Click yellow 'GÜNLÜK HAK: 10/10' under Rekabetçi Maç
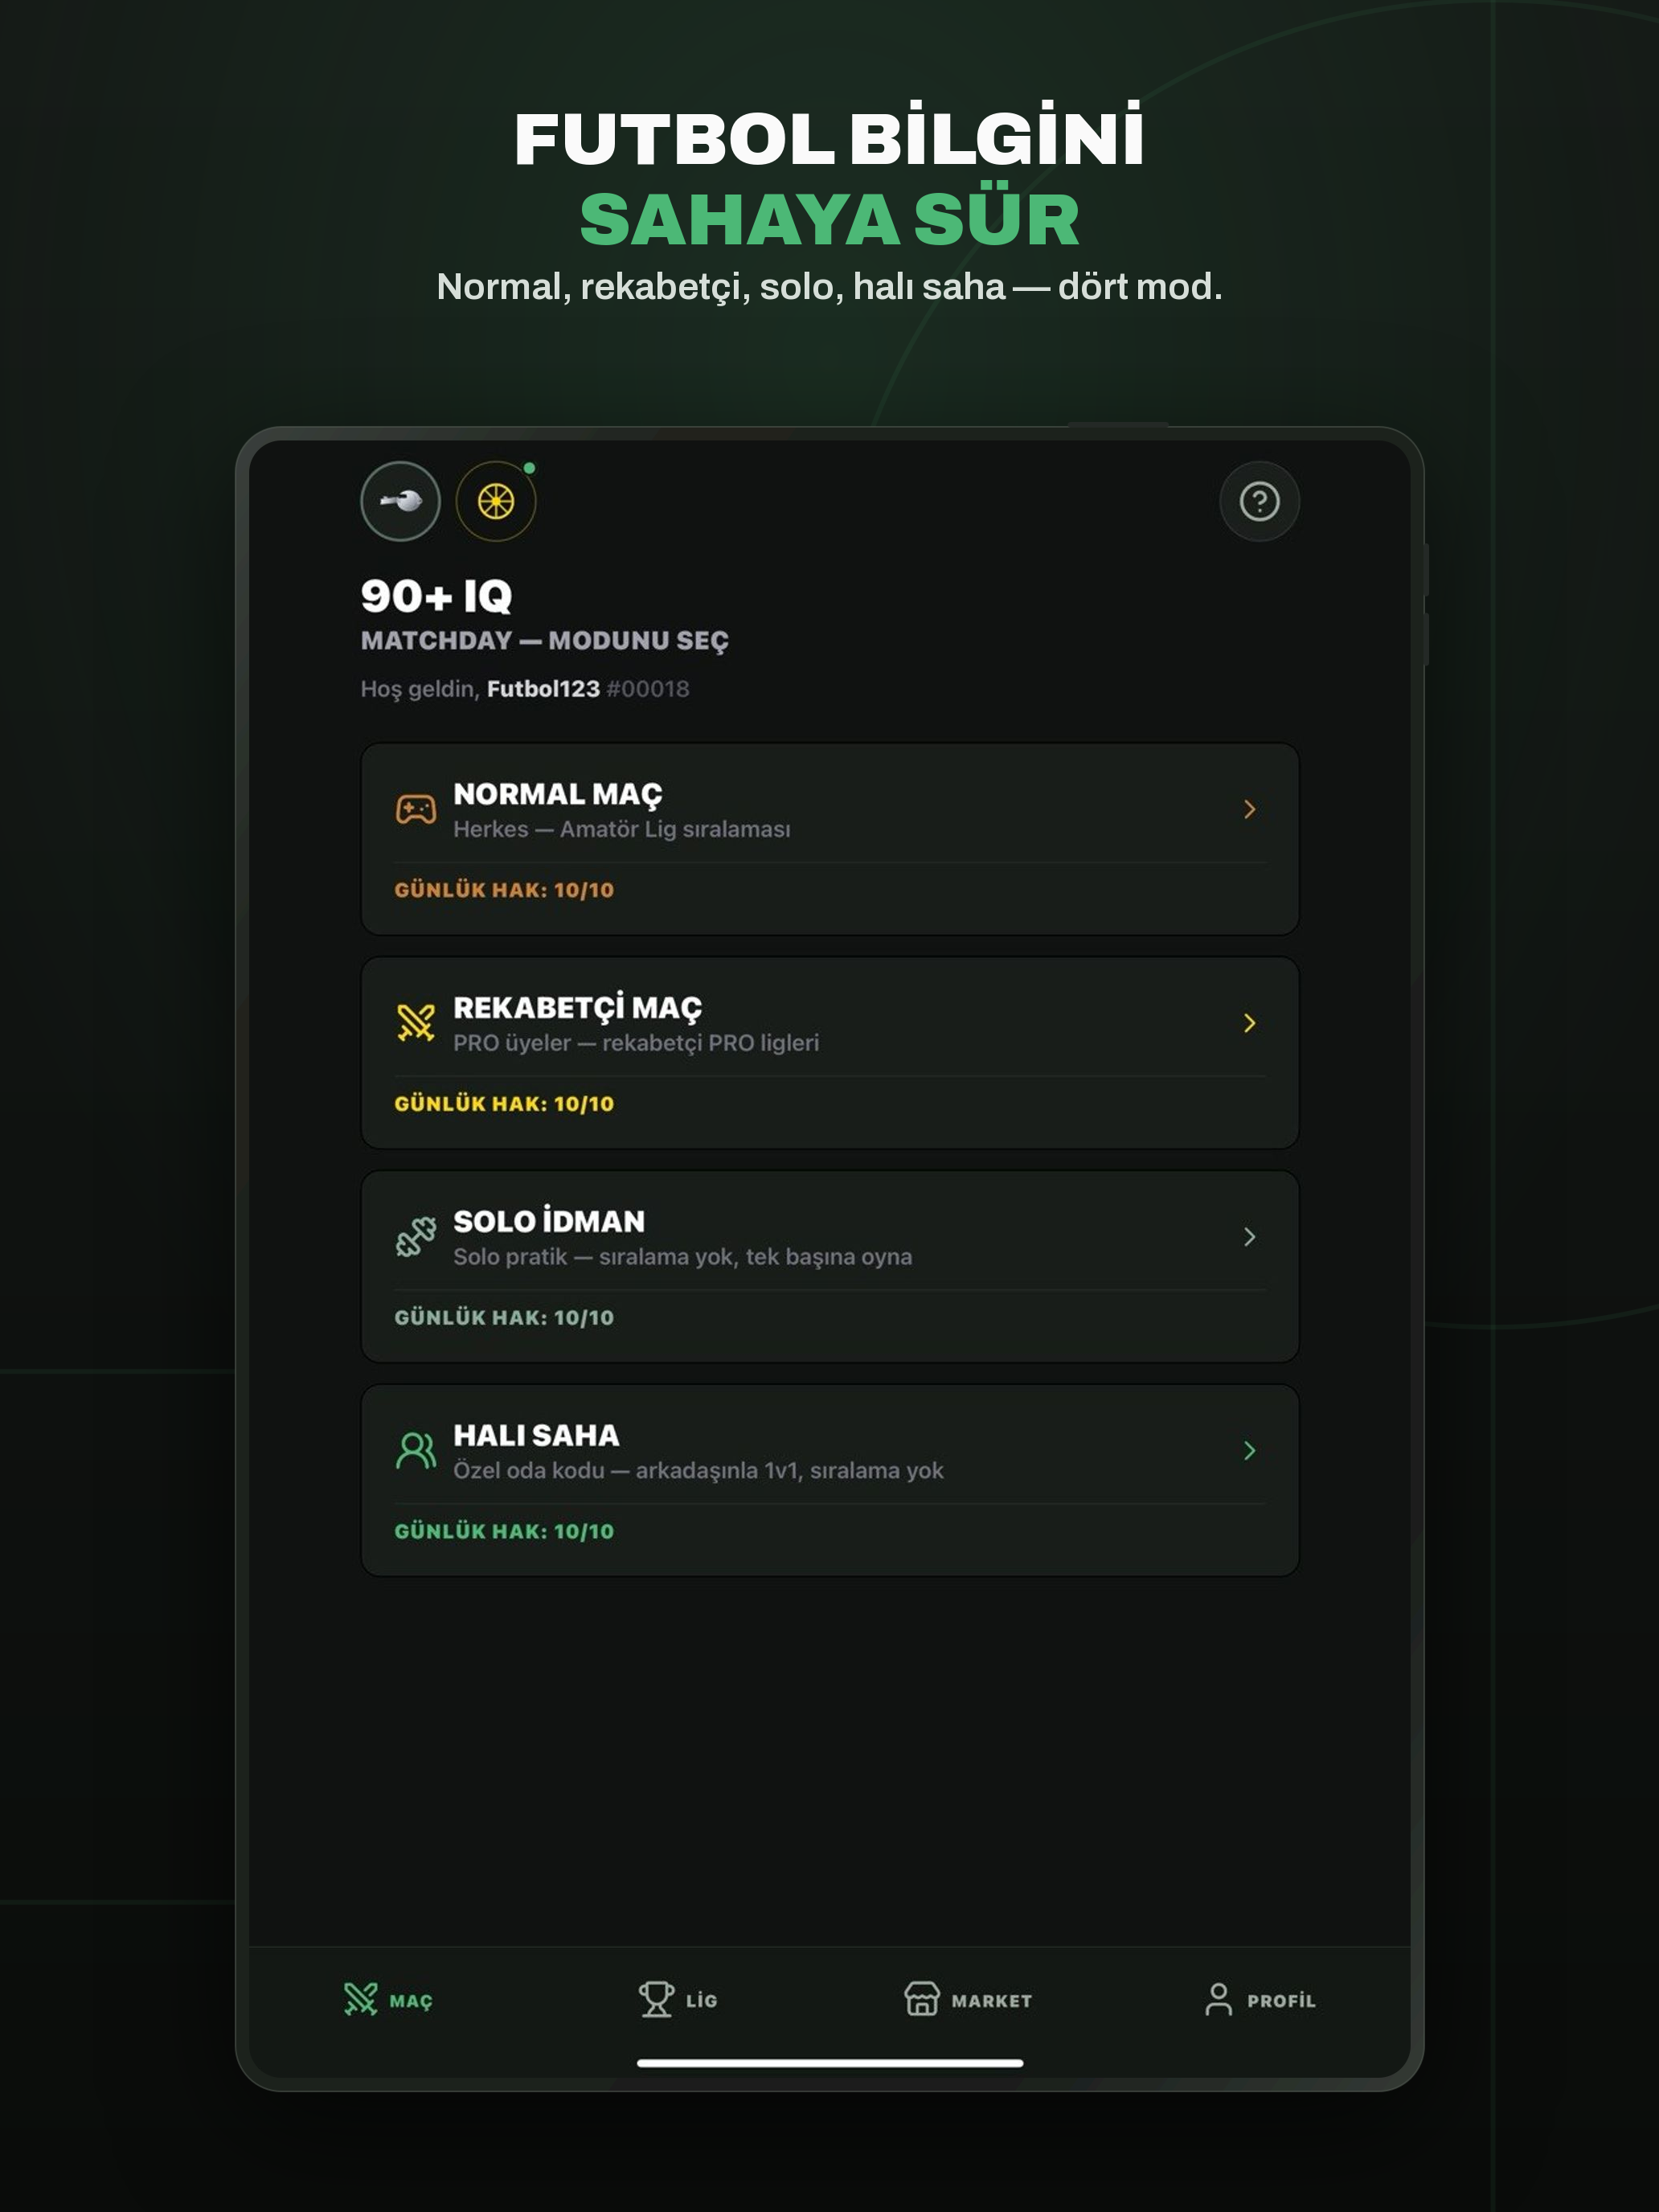Screen dimensions: 1659x2212 pos(504,1104)
